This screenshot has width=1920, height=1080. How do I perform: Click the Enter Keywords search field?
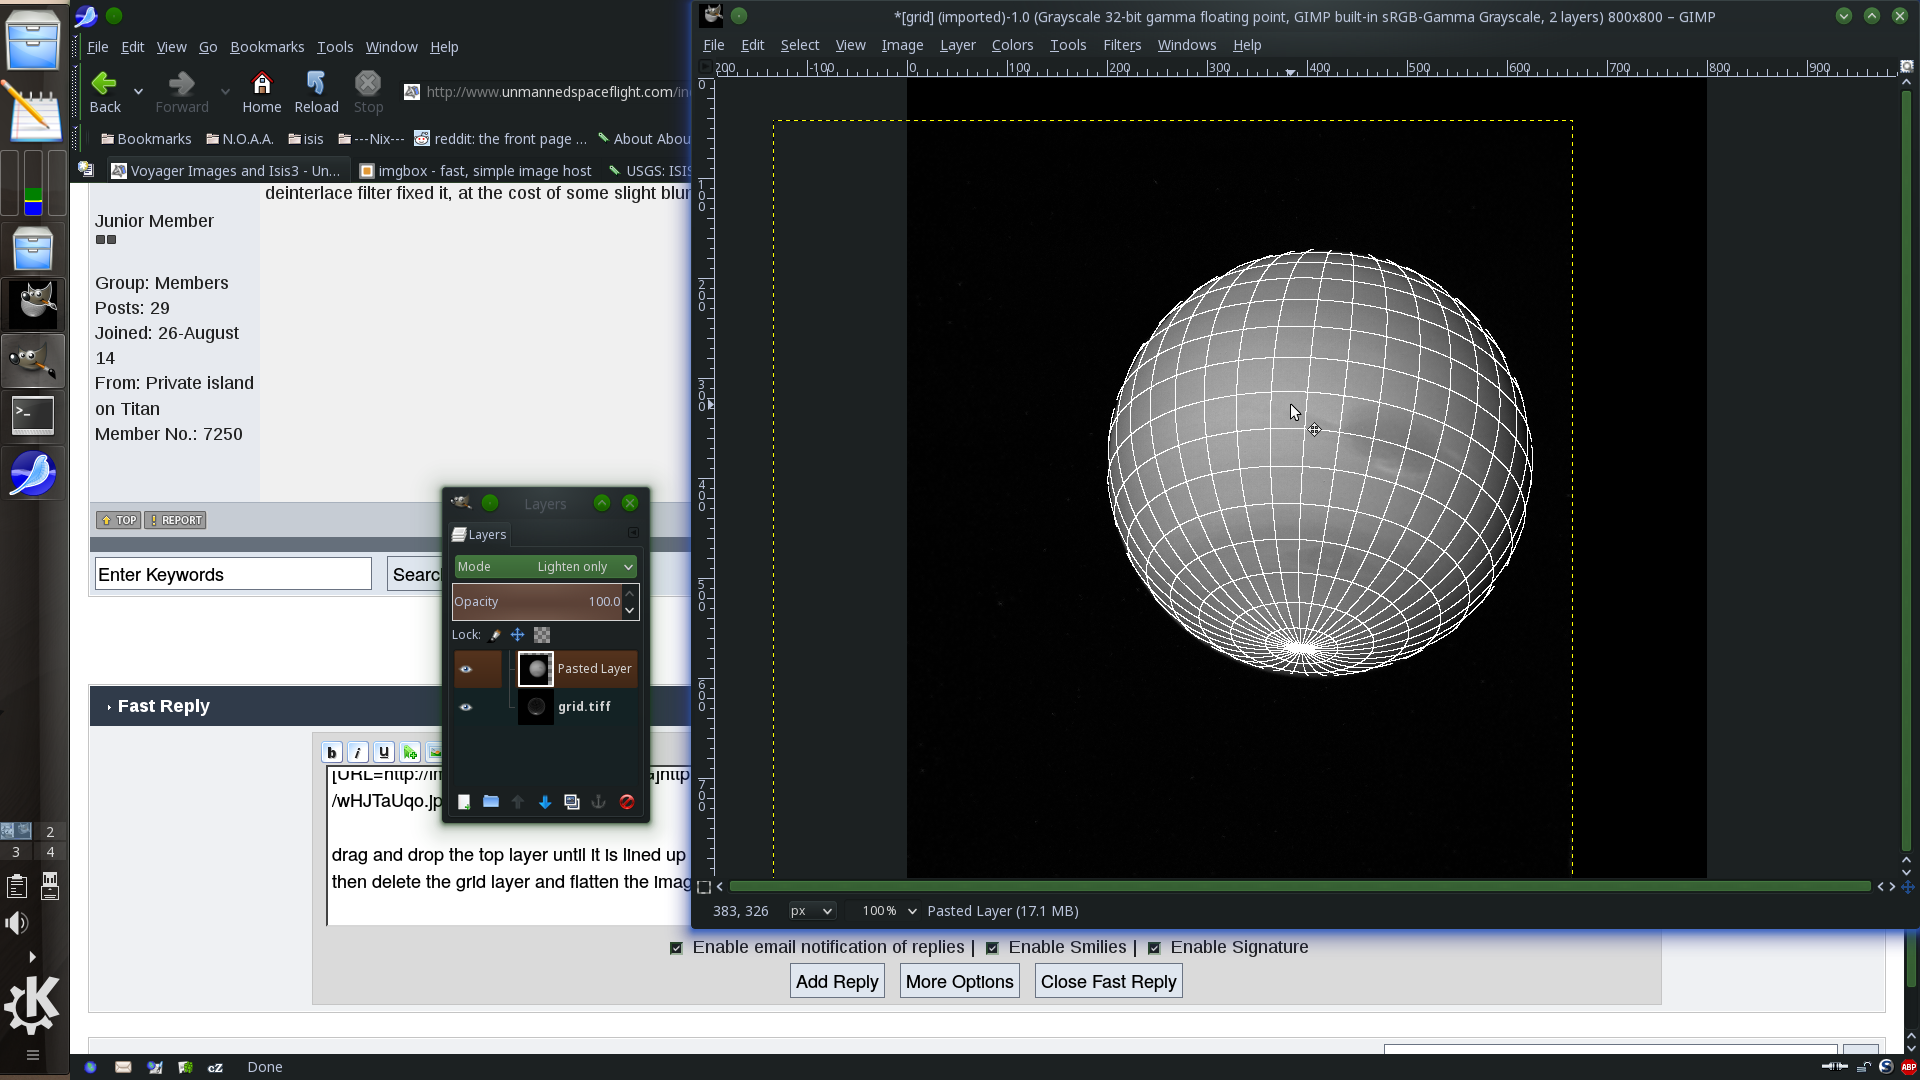(x=233, y=575)
